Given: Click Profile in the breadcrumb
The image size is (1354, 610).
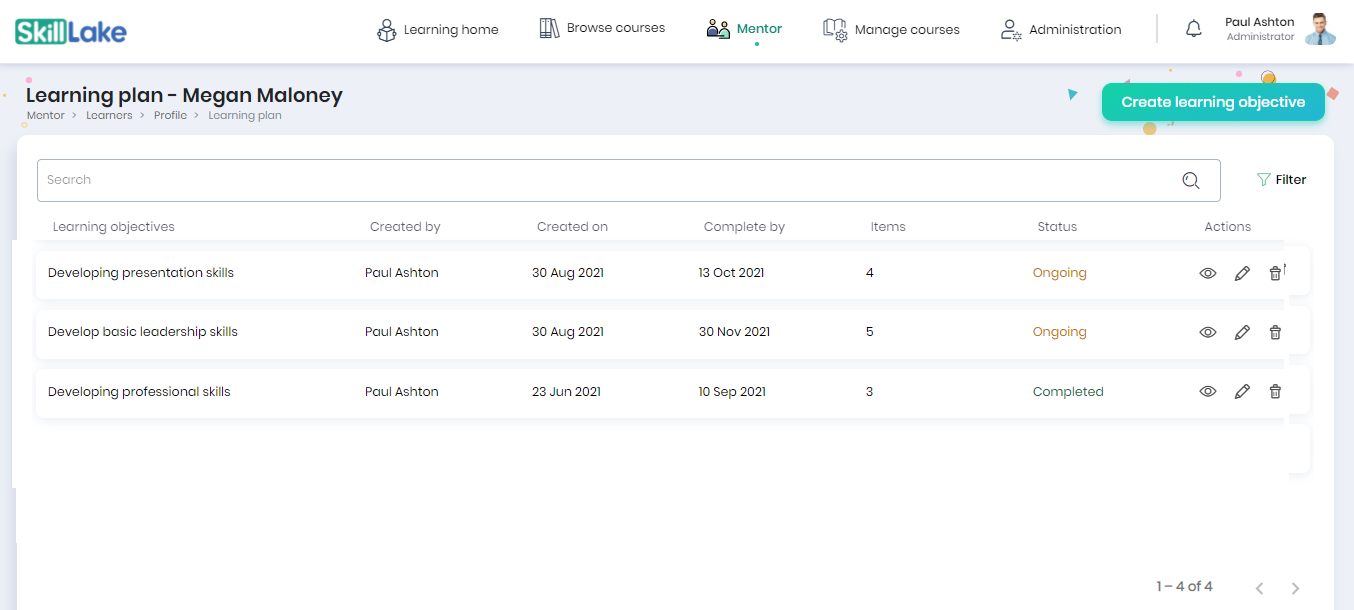Looking at the screenshot, I should click(x=170, y=116).
